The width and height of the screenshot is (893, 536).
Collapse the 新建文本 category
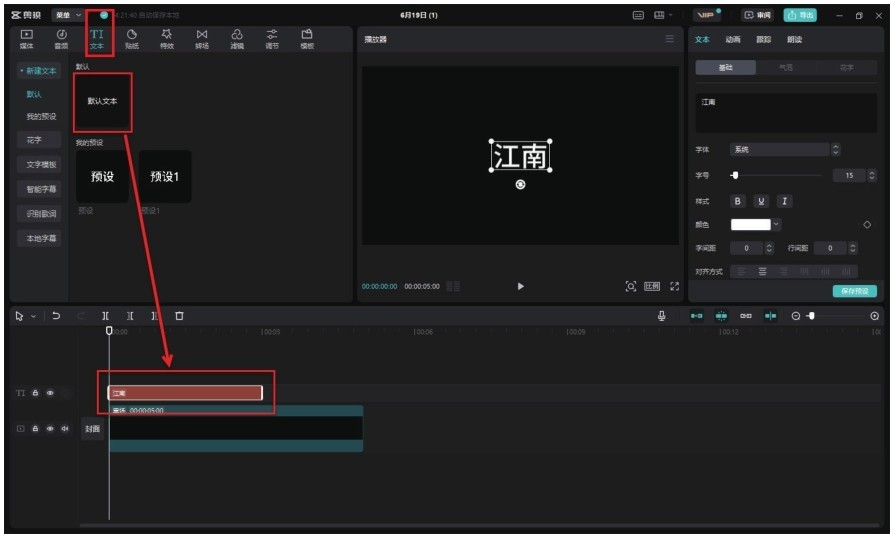pyautogui.click(x=39, y=71)
